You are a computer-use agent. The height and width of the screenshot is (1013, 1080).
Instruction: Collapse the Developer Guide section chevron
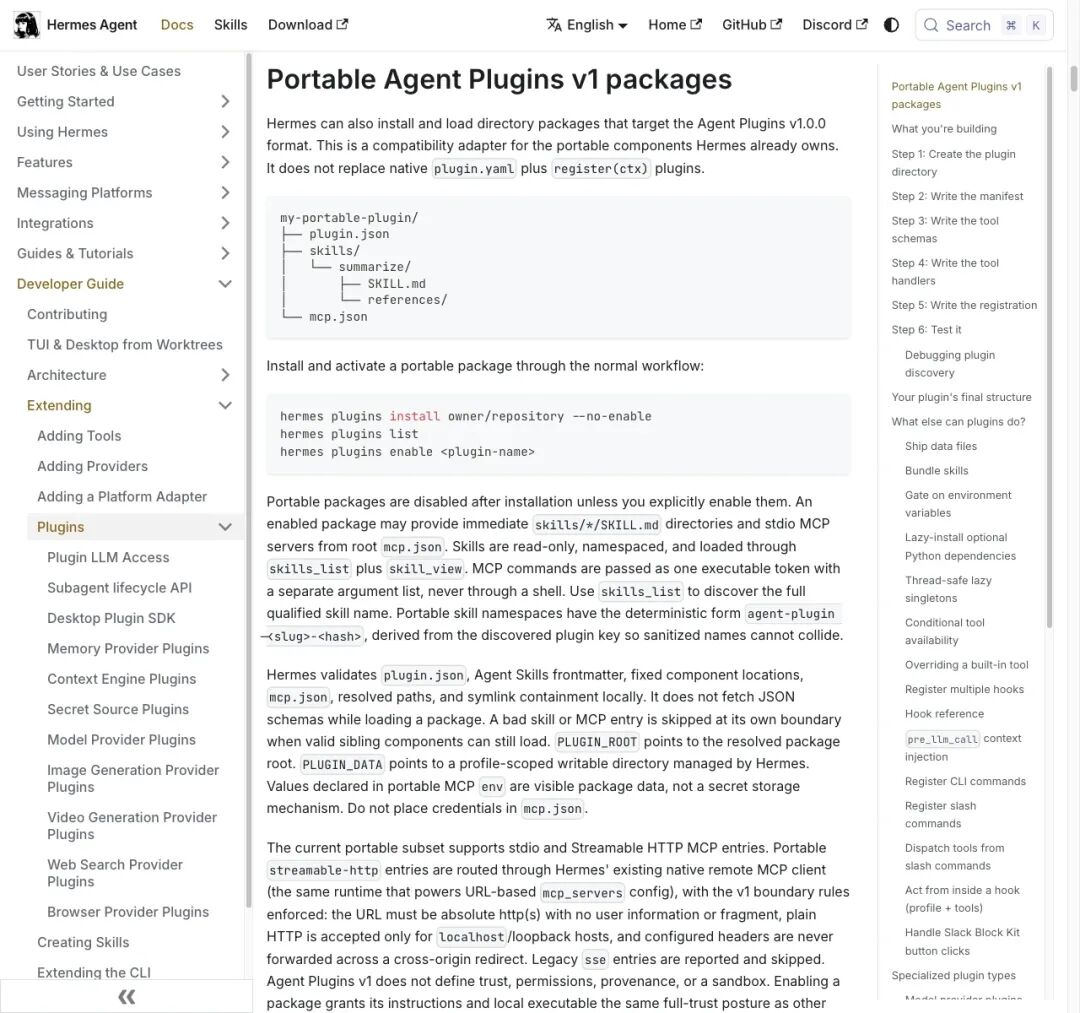point(225,284)
